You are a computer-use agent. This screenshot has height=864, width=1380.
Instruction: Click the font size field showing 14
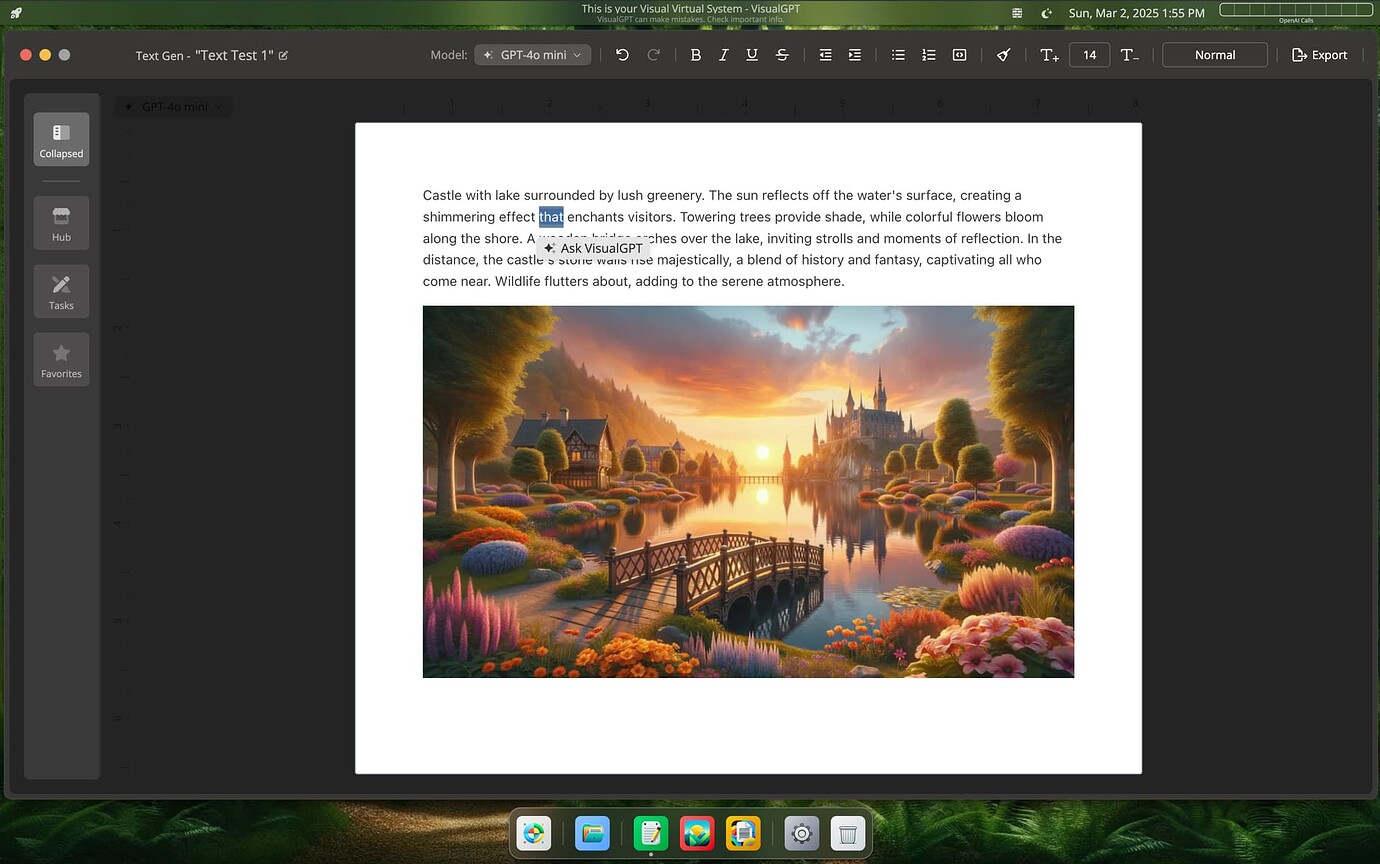pyautogui.click(x=1089, y=55)
